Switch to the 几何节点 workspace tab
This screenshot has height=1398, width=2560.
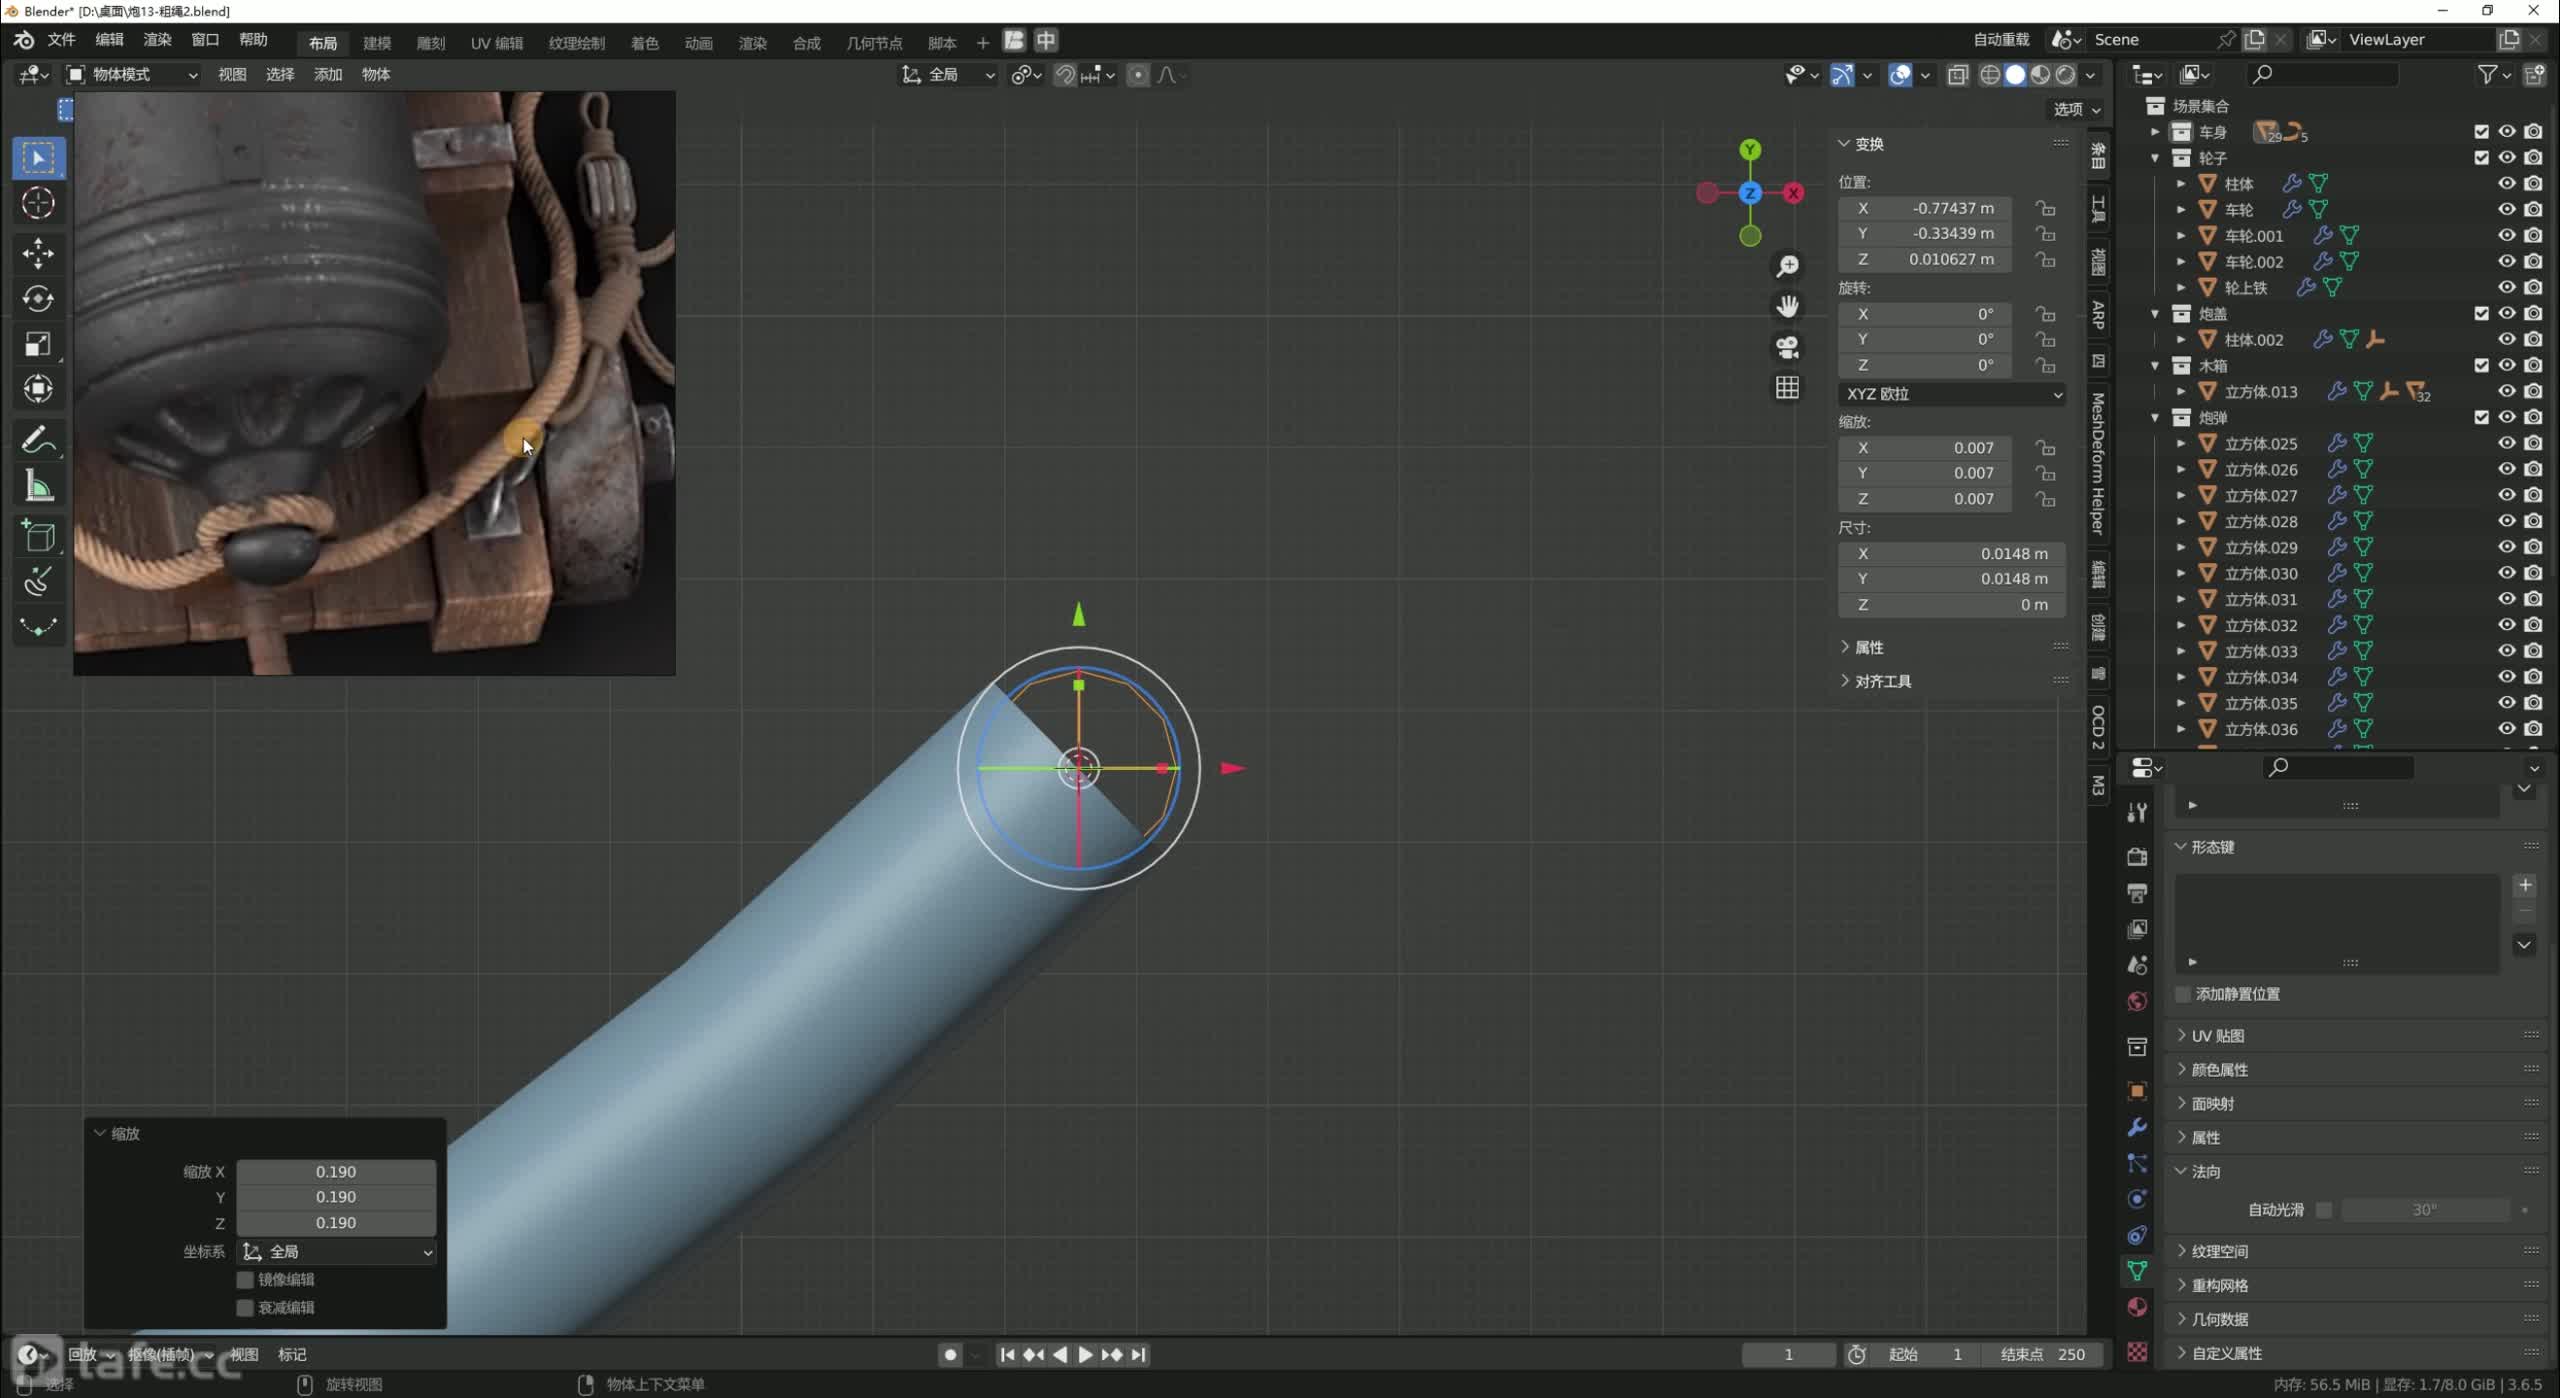pyautogui.click(x=874, y=43)
